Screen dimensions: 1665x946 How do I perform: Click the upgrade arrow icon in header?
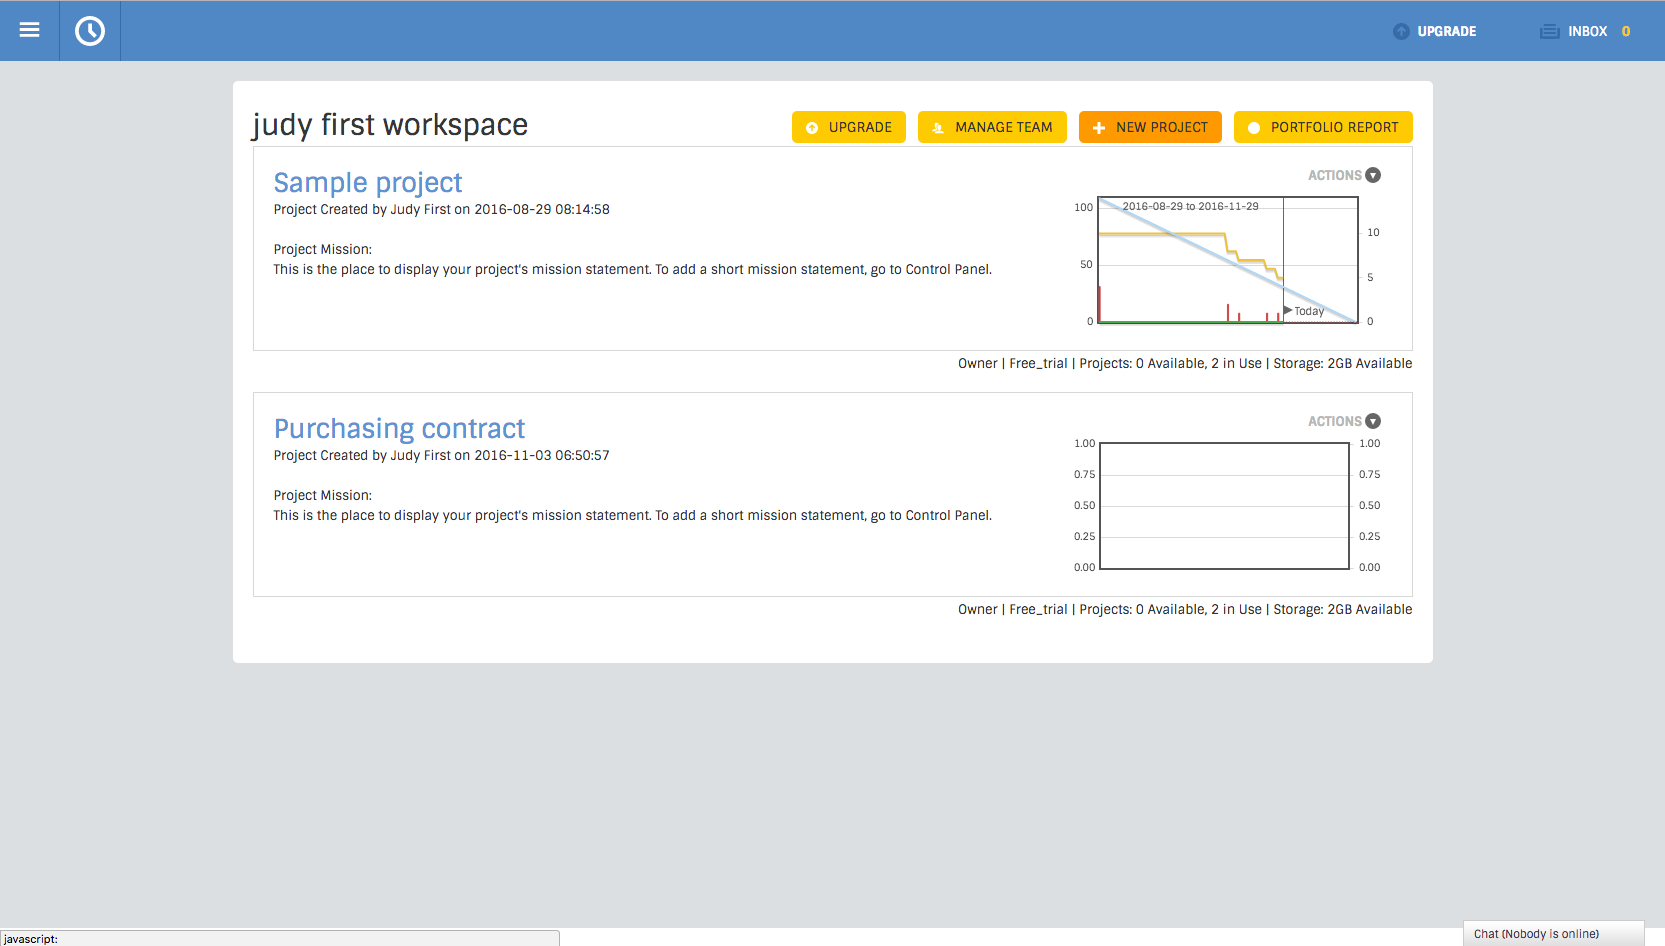click(1401, 31)
